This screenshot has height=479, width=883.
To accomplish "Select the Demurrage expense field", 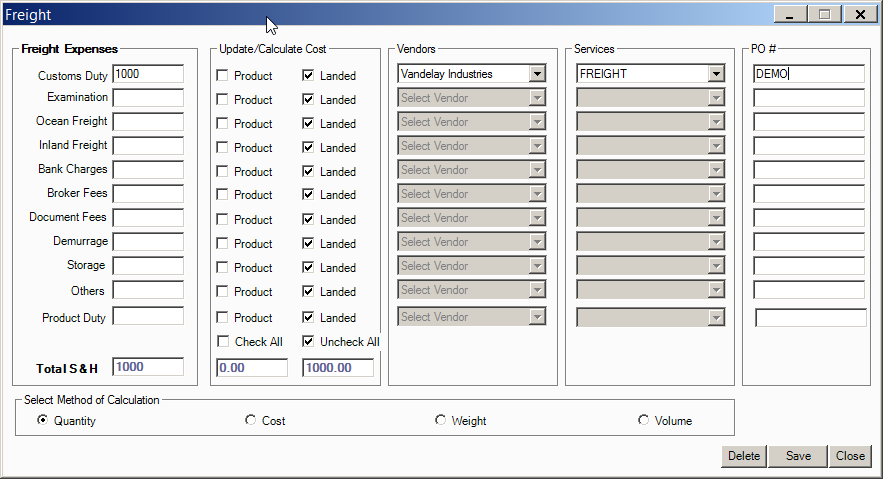I will coord(148,242).
